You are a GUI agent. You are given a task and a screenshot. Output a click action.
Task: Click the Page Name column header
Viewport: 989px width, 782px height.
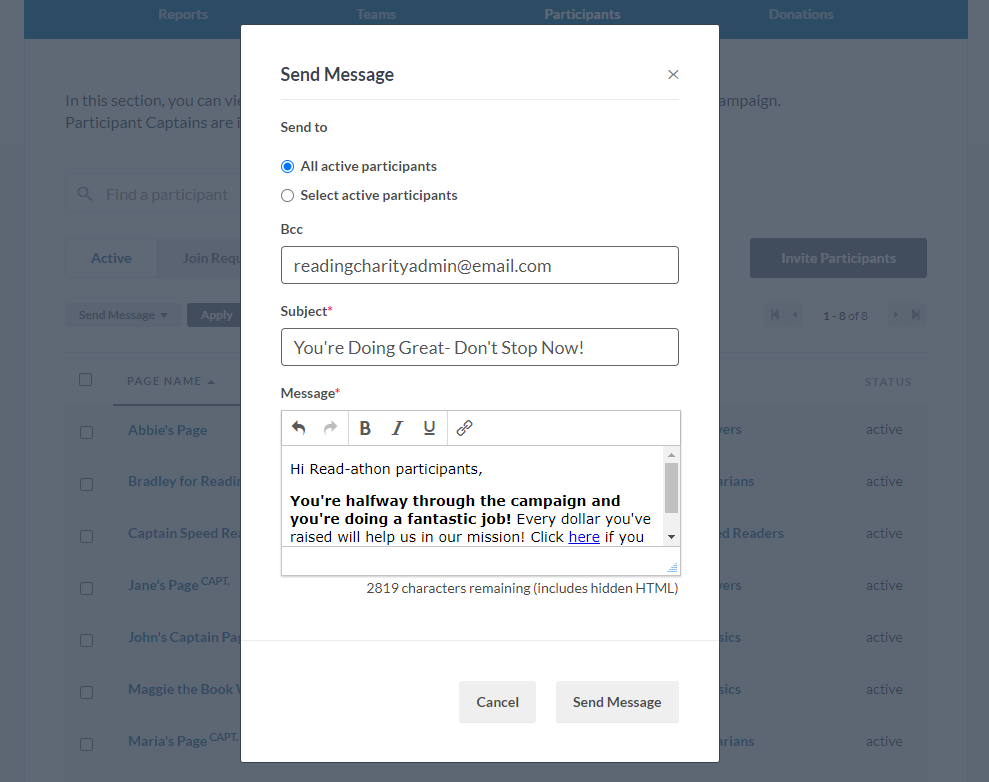tap(164, 382)
